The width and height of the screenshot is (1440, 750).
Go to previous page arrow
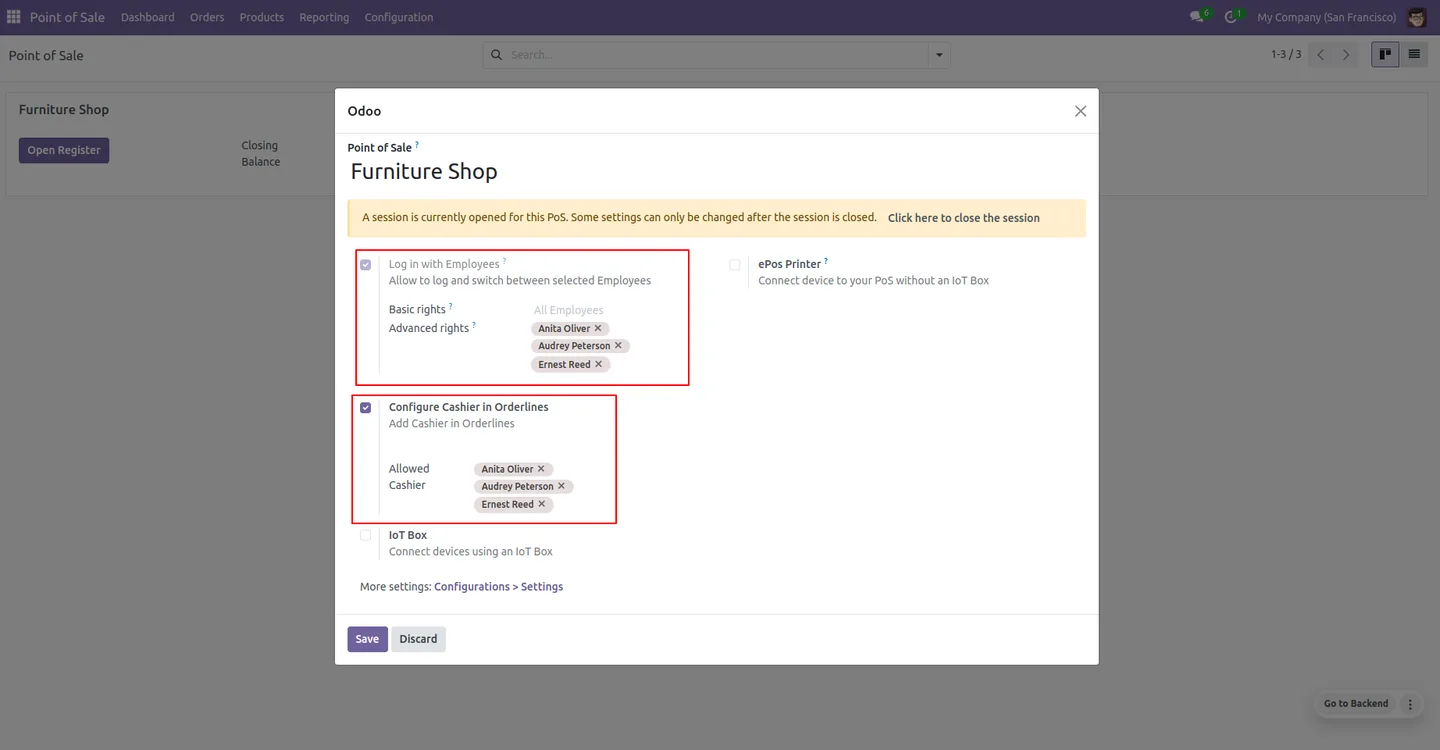click(x=1321, y=55)
